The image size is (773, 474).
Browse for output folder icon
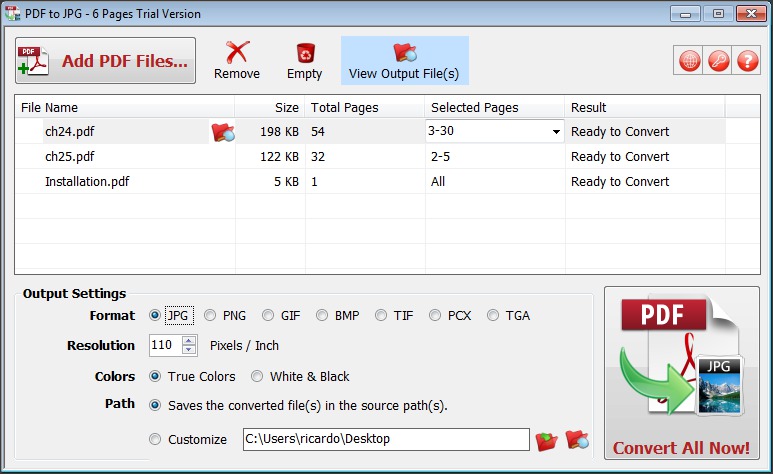[546, 440]
